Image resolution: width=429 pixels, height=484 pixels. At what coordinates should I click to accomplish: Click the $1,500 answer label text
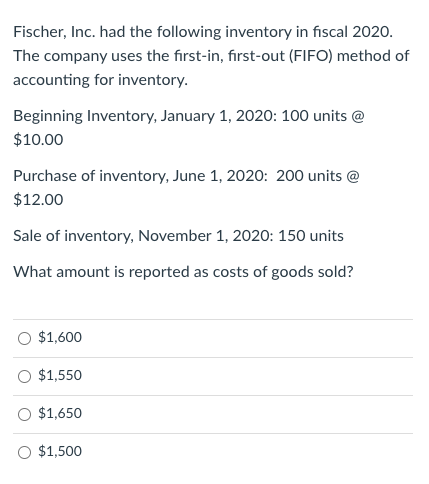pyautogui.click(x=60, y=451)
